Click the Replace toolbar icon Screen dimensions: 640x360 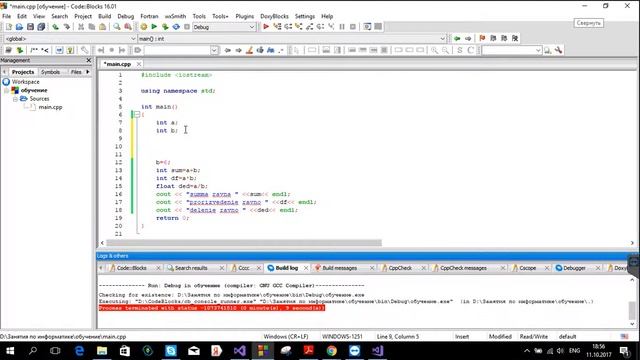128,27
